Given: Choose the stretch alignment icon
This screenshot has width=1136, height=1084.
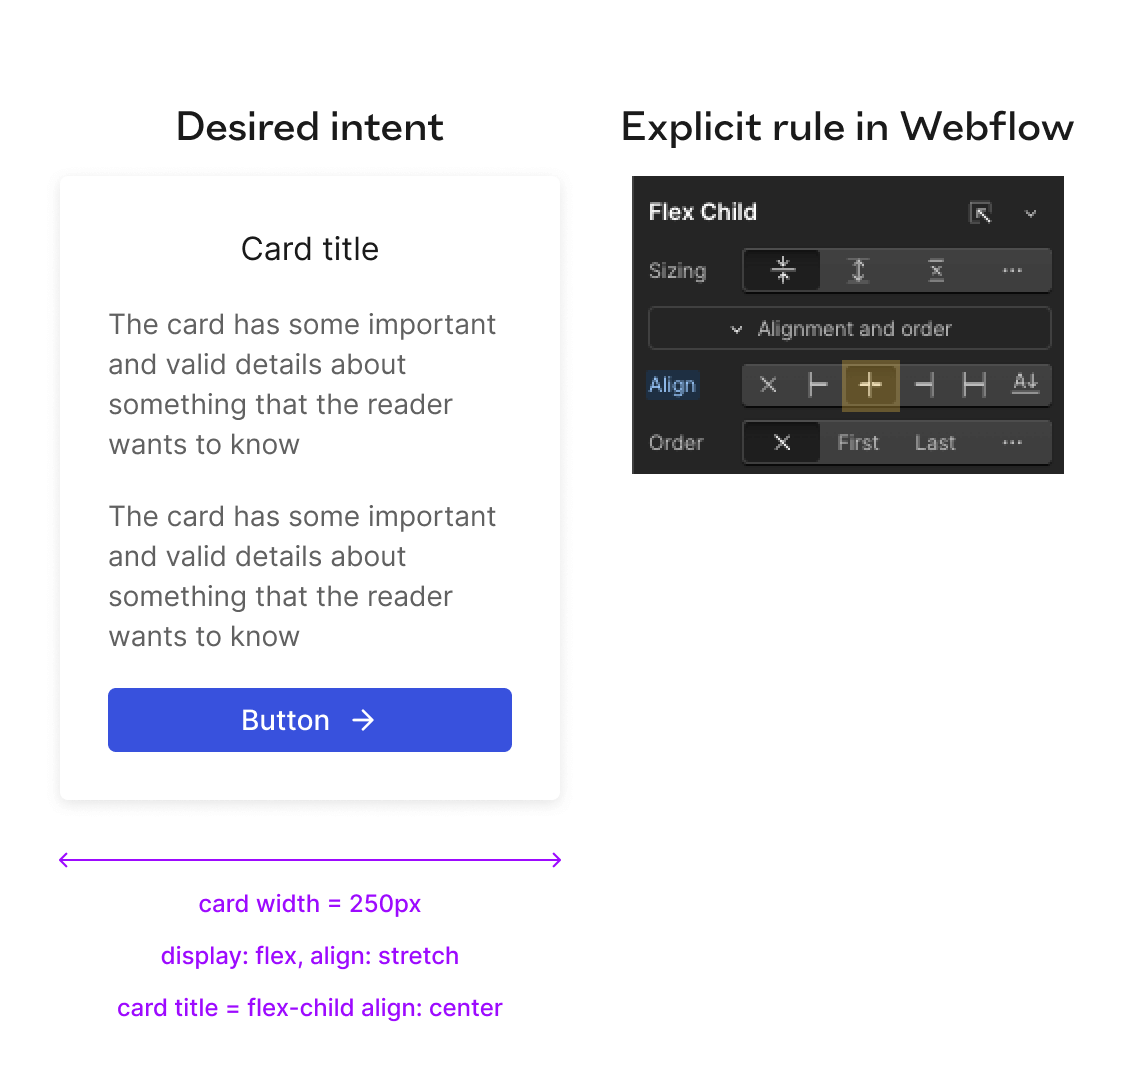Looking at the screenshot, I should [x=973, y=385].
